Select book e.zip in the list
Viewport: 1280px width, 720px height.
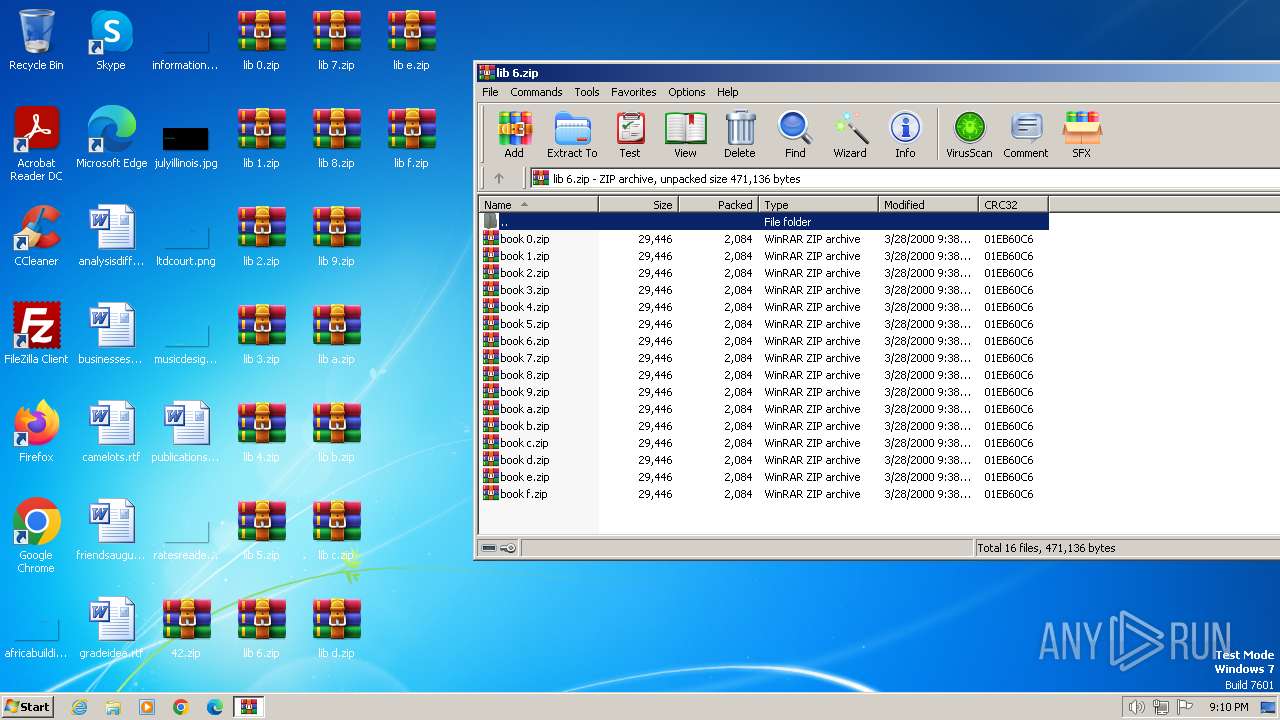764,477
